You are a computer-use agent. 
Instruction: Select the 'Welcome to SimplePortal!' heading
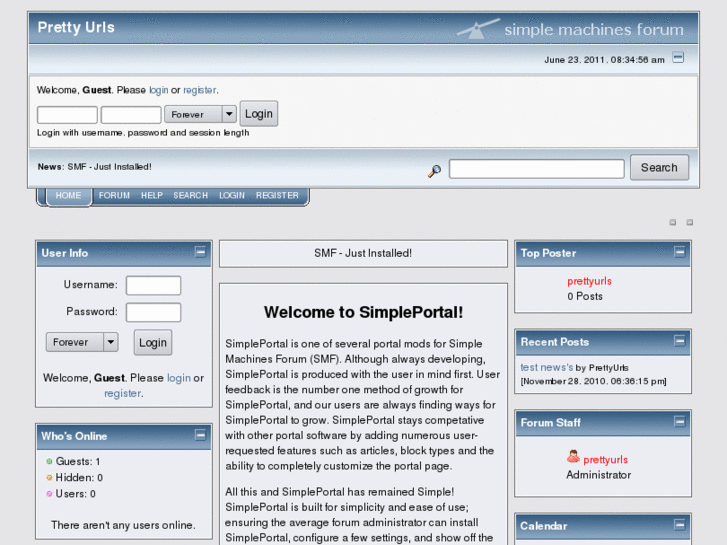click(364, 312)
